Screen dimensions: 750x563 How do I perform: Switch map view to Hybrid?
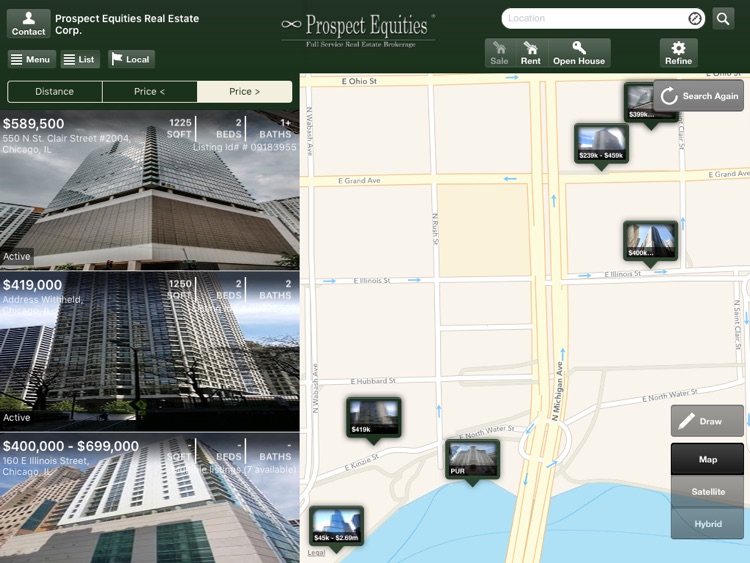point(707,523)
